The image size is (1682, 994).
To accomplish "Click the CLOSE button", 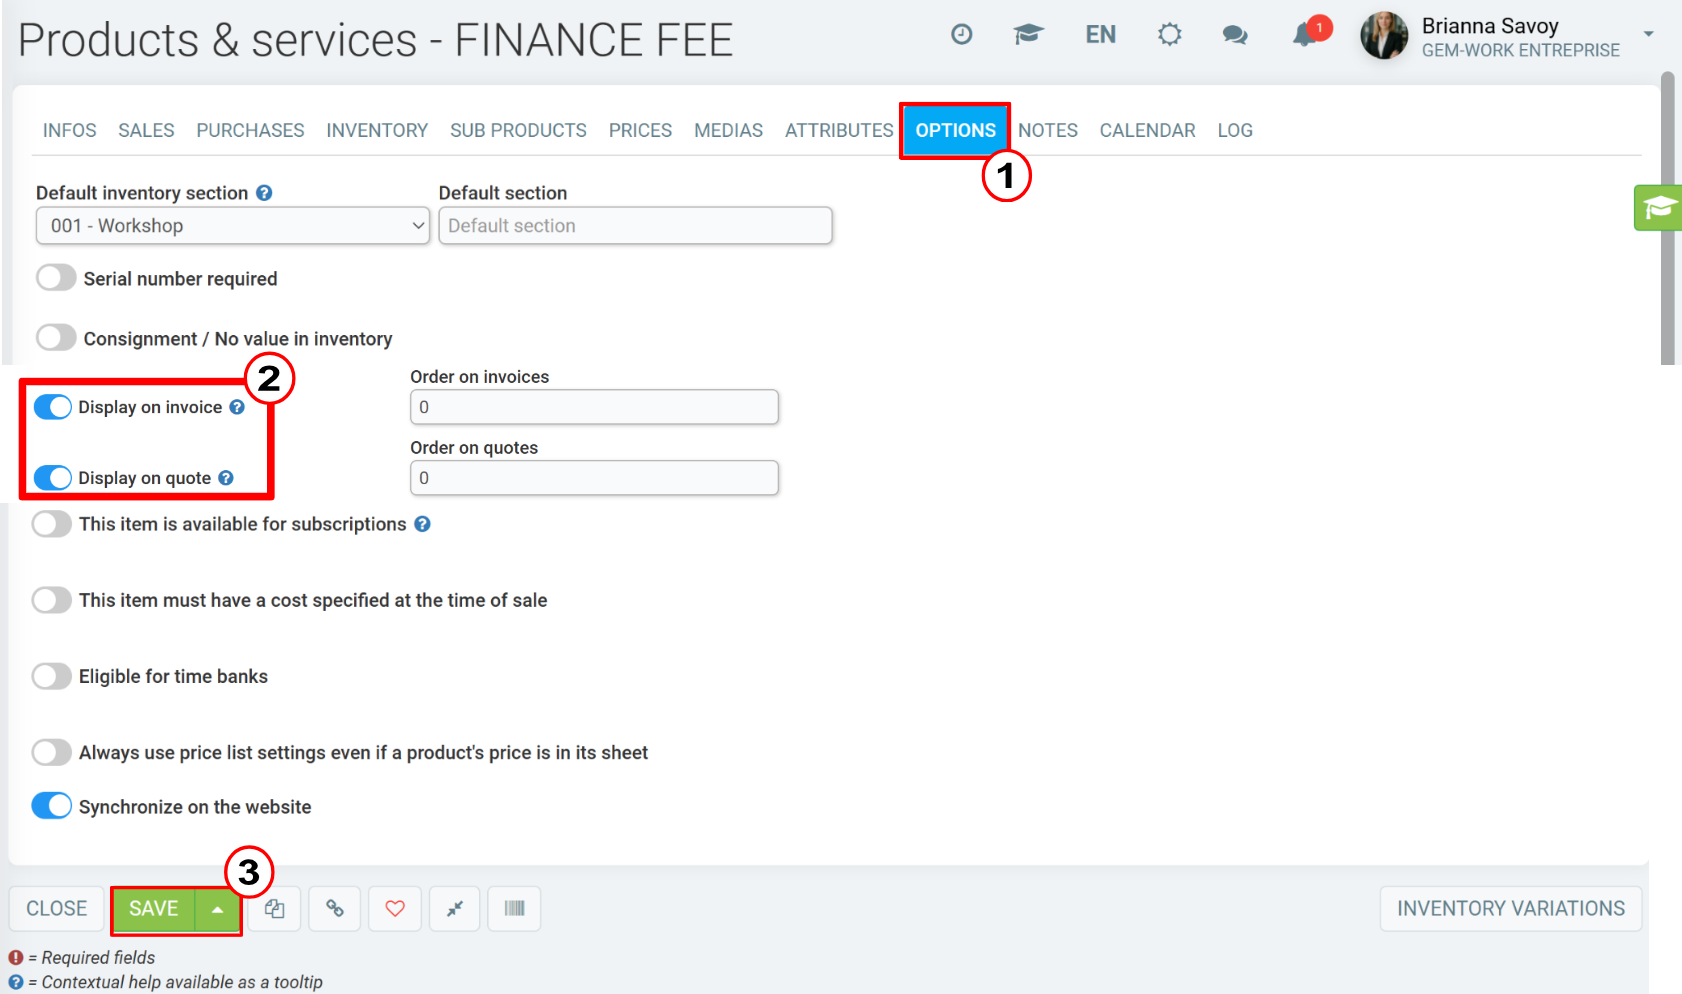I will click(57, 908).
